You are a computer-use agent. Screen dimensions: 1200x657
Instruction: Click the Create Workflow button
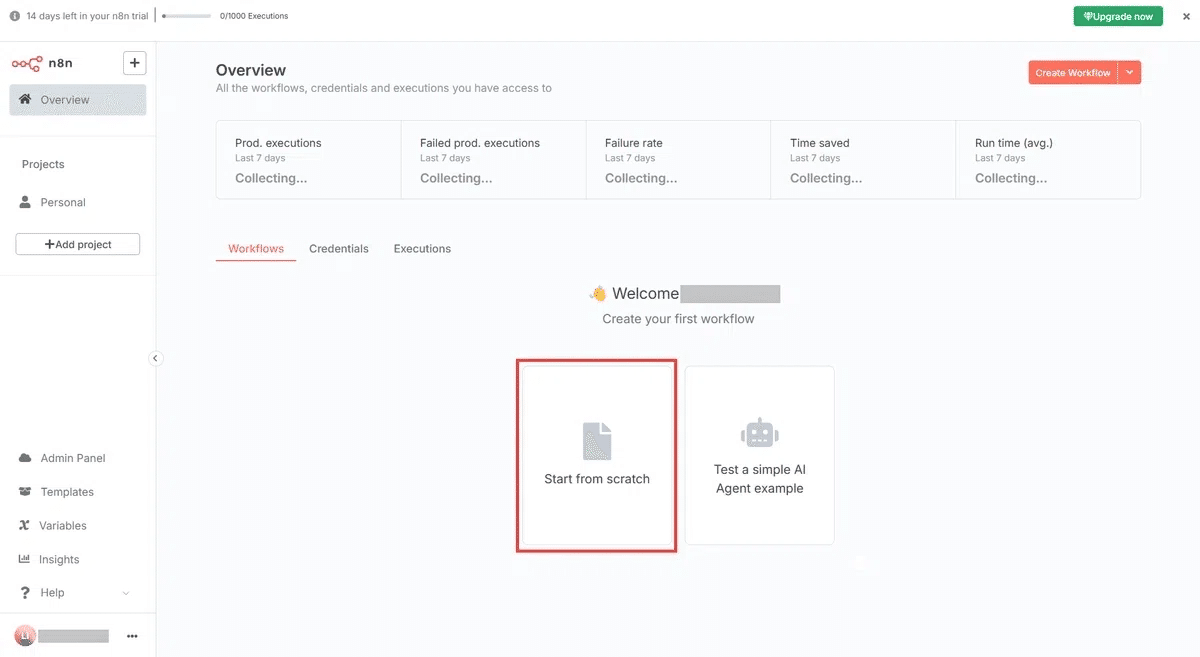click(x=1072, y=73)
